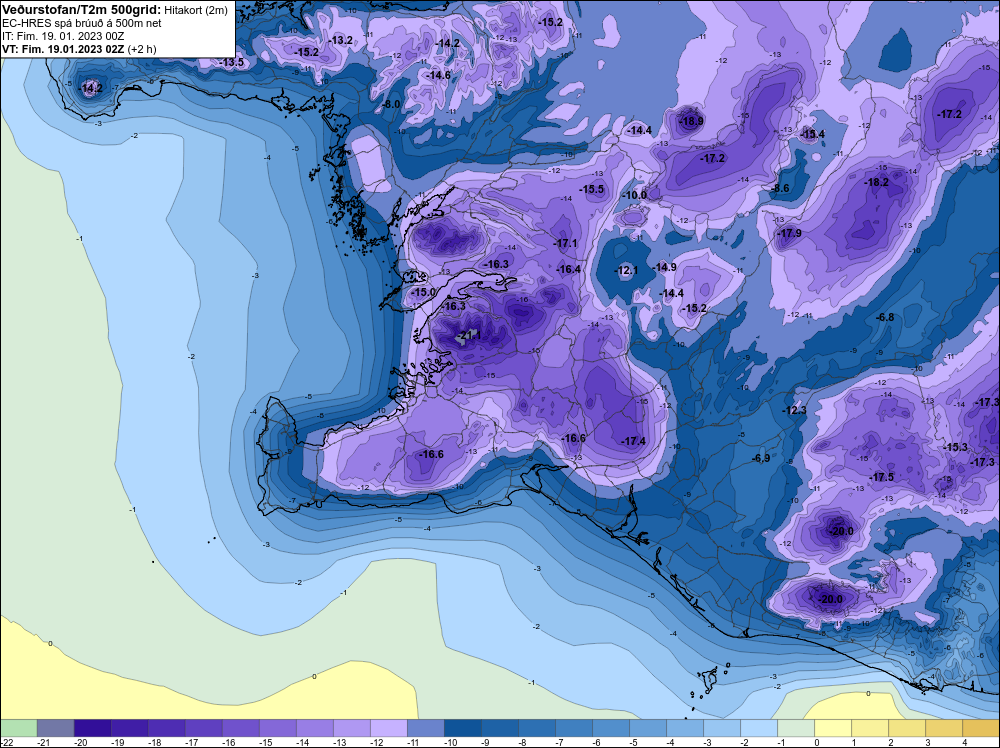
Task: Click the -14.6 temperature label
Action: [x=438, y=75]
